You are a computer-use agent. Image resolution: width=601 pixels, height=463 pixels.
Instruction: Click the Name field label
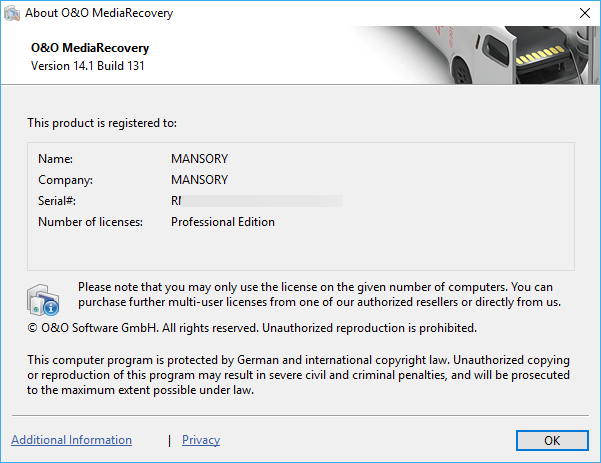(x=56, y=159)
